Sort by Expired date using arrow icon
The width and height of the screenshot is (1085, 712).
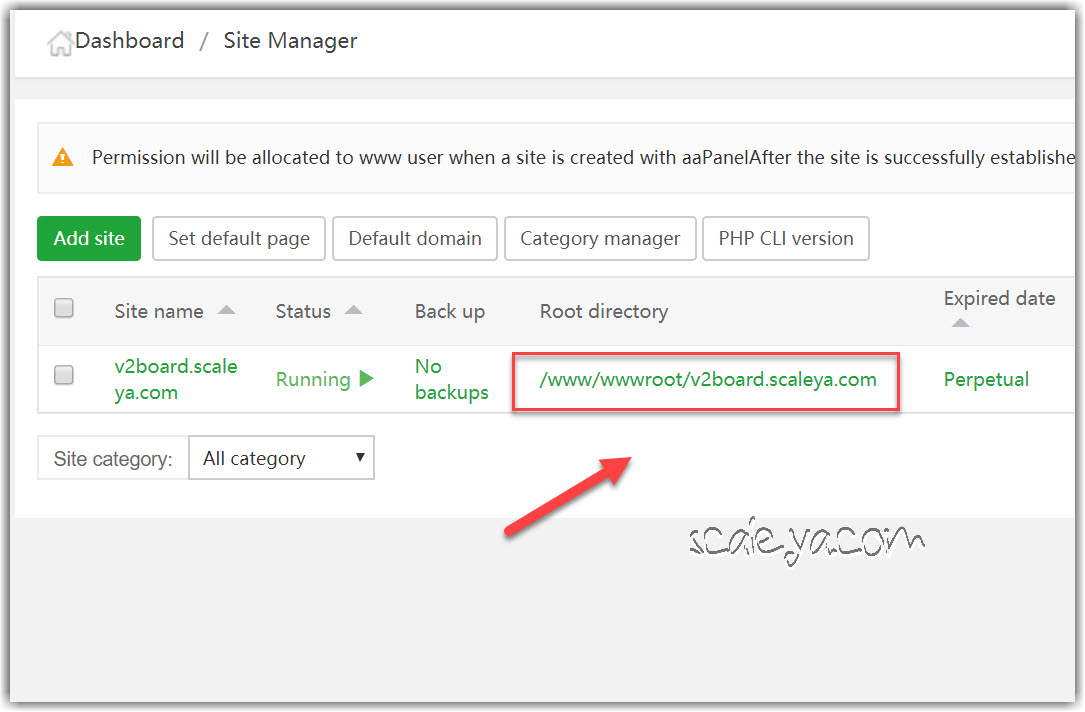(x=960, y=323)
